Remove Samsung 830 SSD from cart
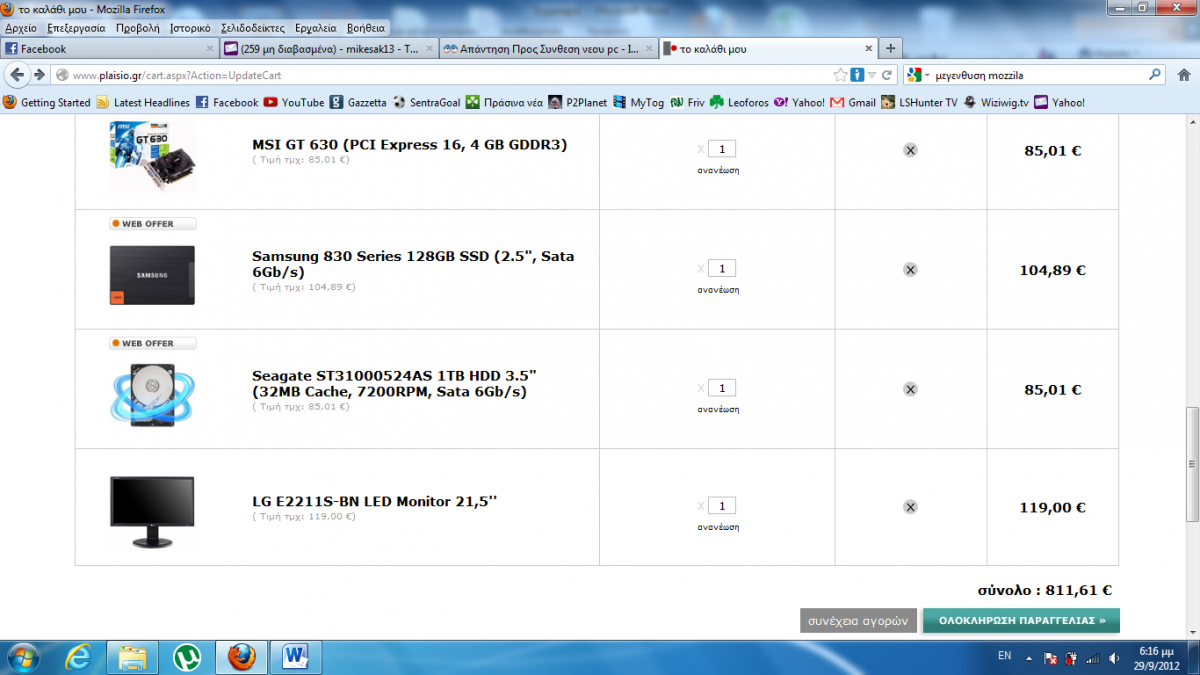The height and width of the screenshot is (675, 1200). tap(910, 269)
